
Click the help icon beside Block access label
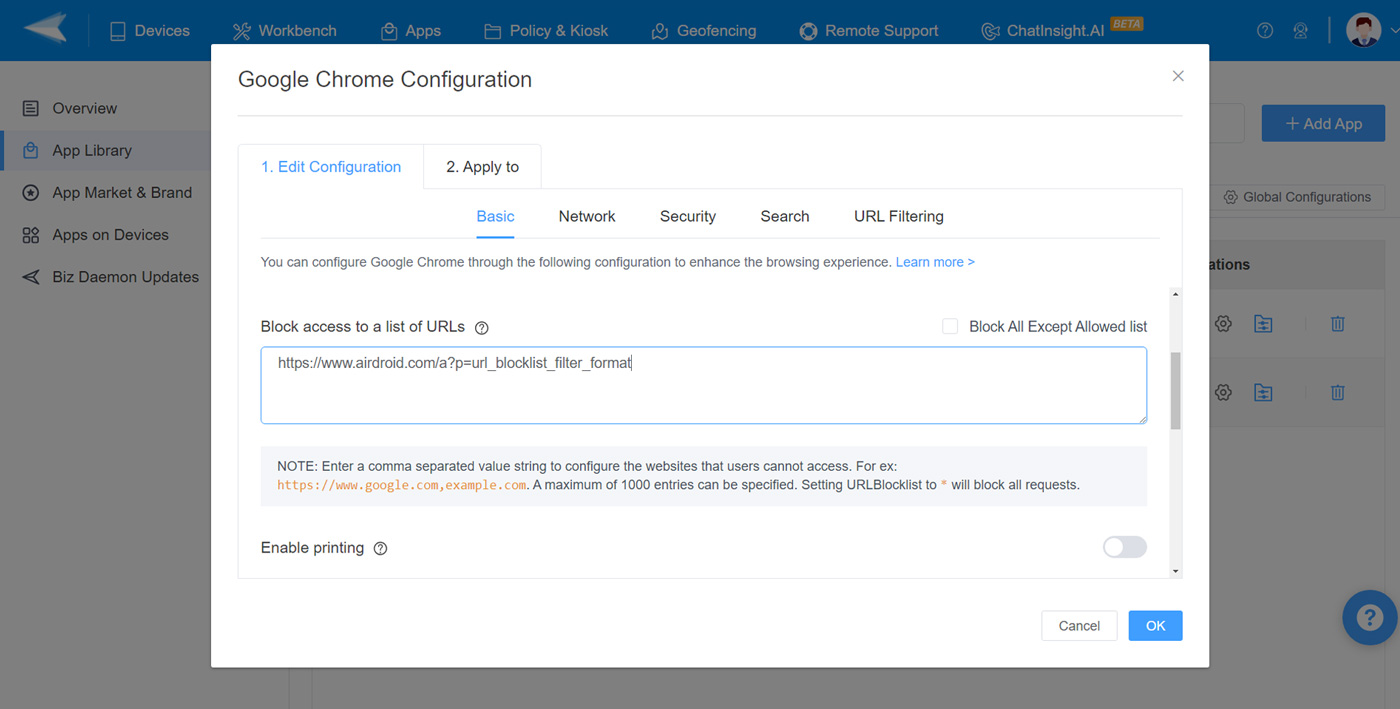tap(482, 328)
